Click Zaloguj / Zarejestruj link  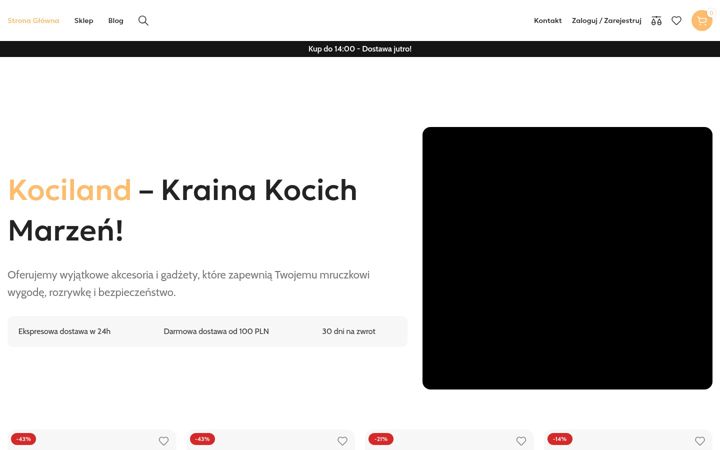pos(607,21)
